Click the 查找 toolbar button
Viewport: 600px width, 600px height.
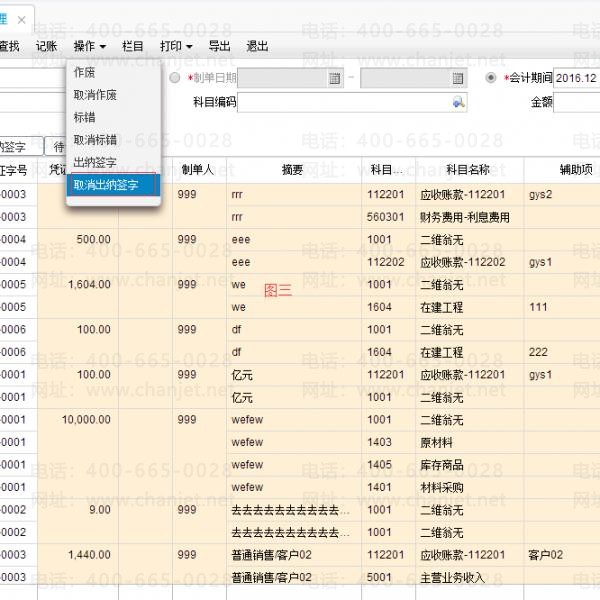coord(9,46)
